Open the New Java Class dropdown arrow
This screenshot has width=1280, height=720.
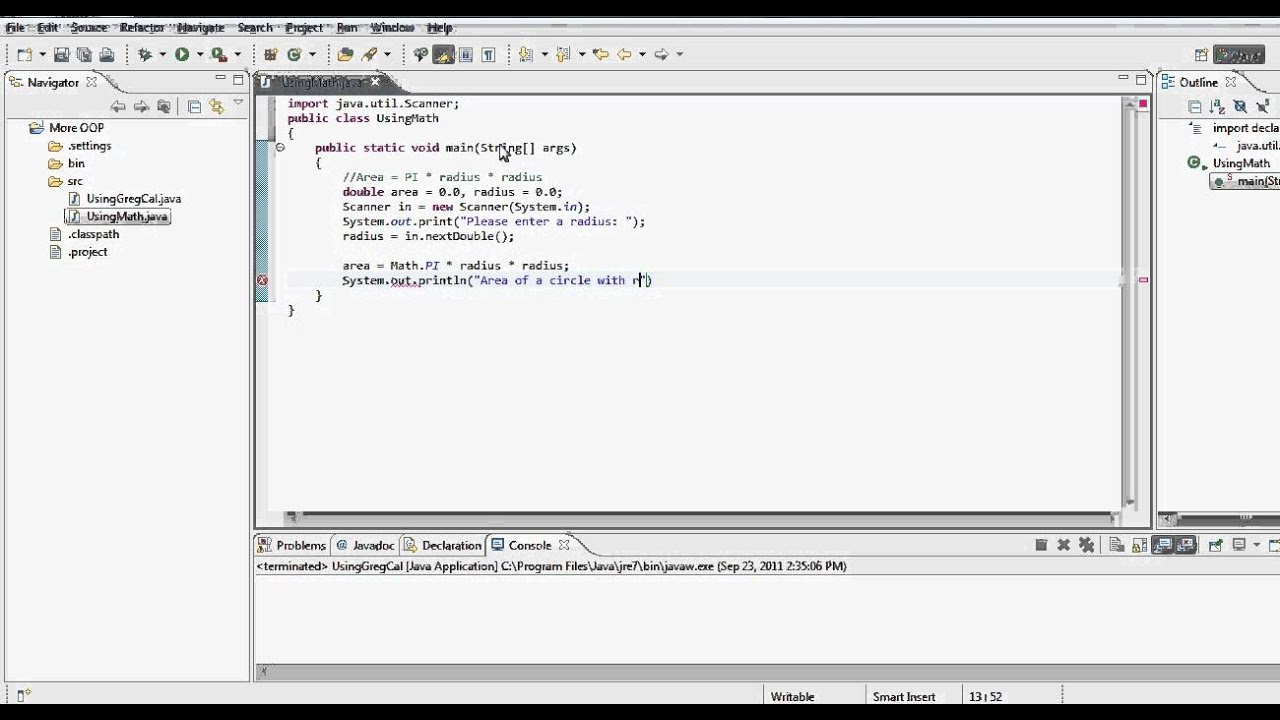point(312,55)
